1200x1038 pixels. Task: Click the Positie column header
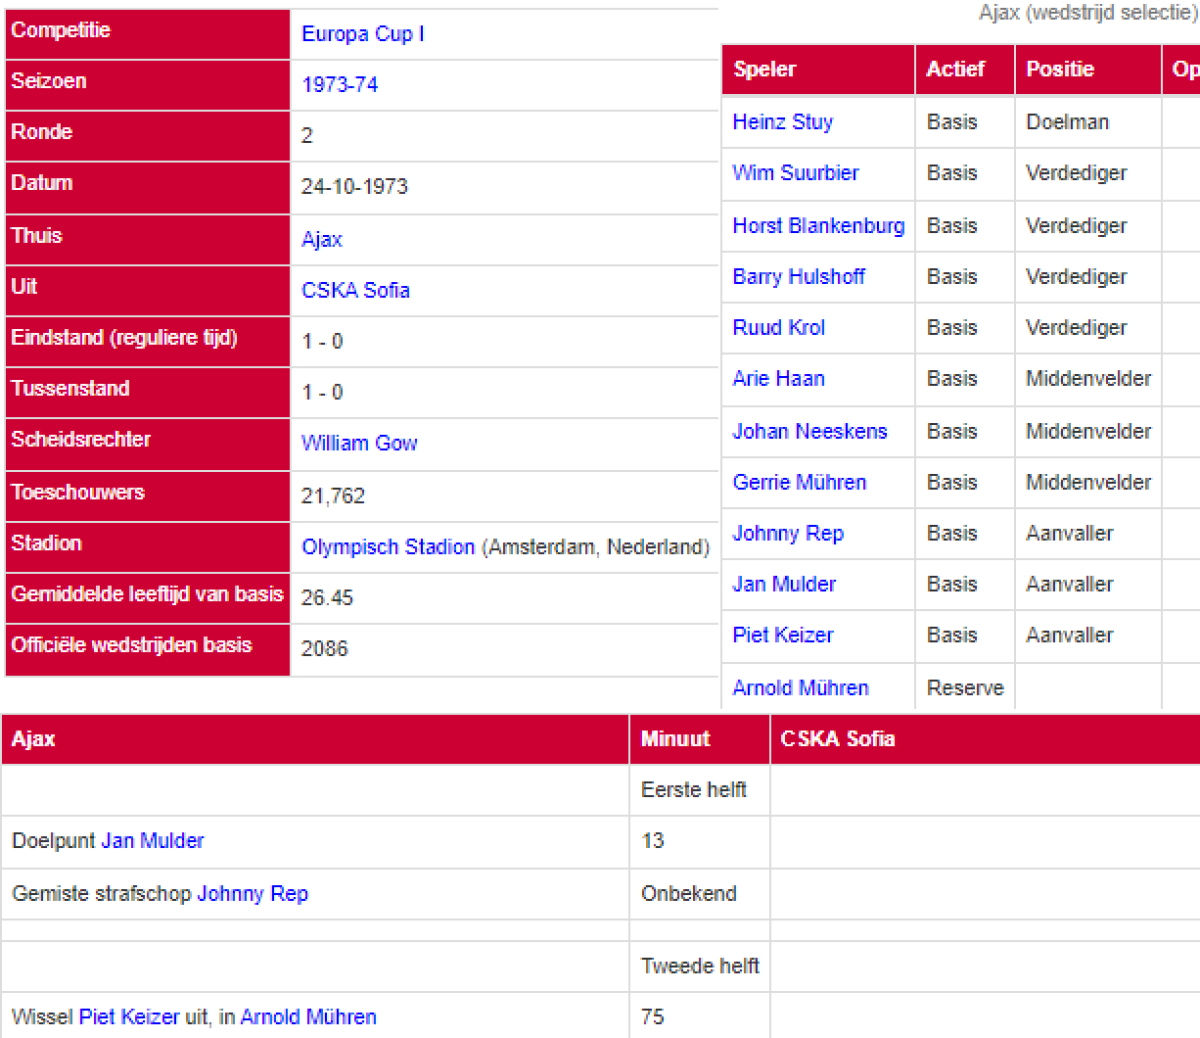coord(1059,69)
